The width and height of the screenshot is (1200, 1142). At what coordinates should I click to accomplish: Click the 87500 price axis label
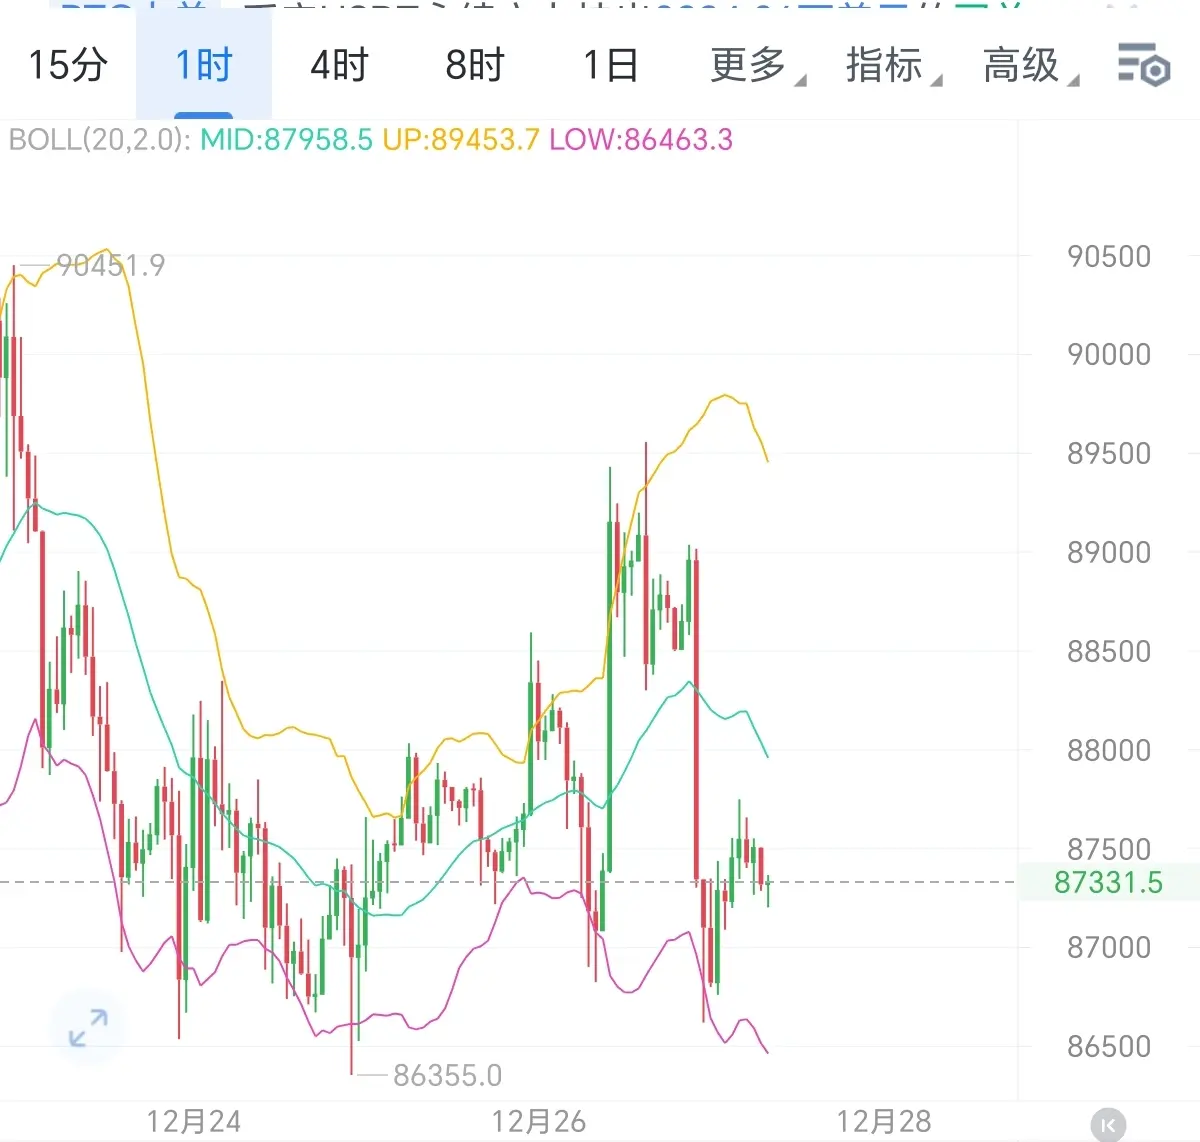[x=1108, y=849]
